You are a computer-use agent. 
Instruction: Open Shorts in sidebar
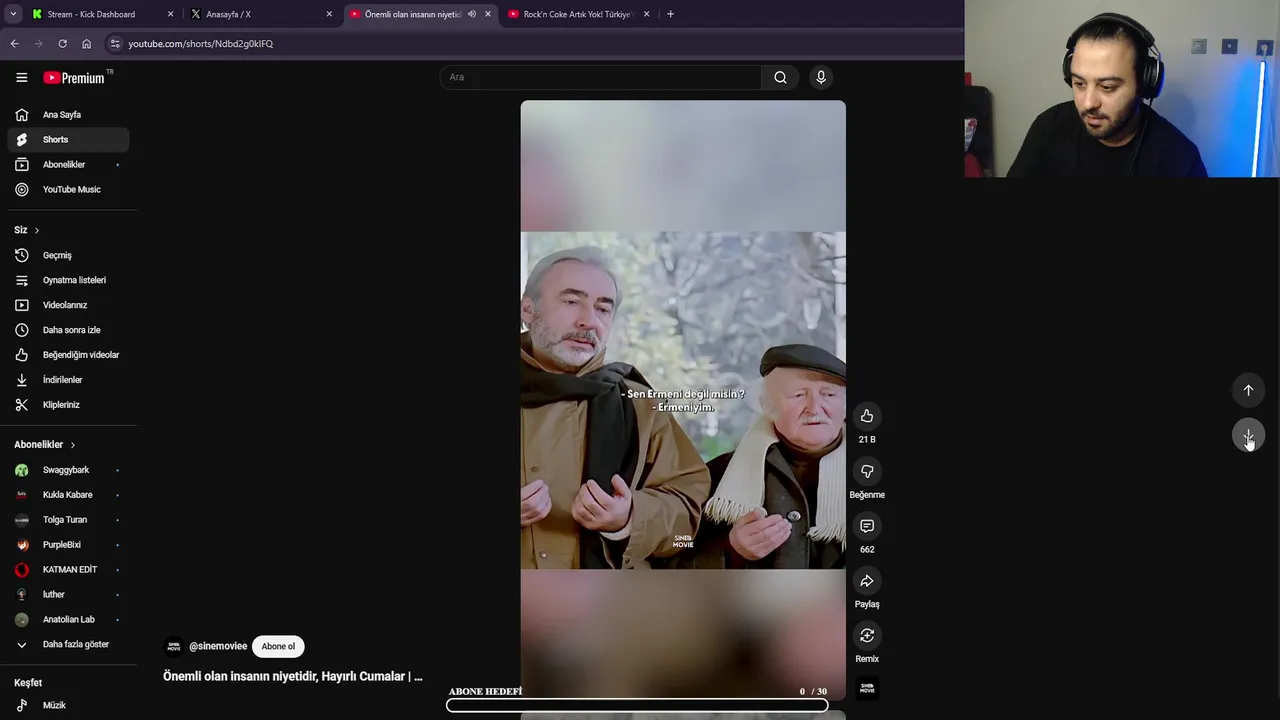[x=68, y=140]
